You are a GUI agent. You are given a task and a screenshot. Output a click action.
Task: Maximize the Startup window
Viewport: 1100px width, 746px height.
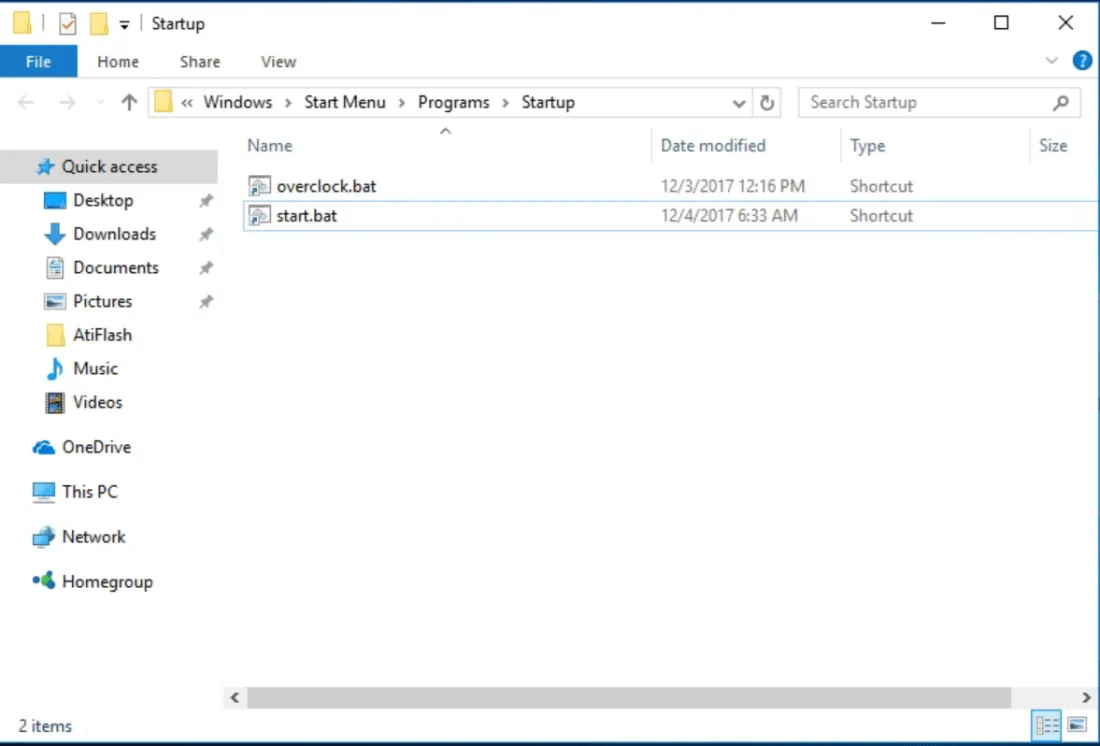1001,23
